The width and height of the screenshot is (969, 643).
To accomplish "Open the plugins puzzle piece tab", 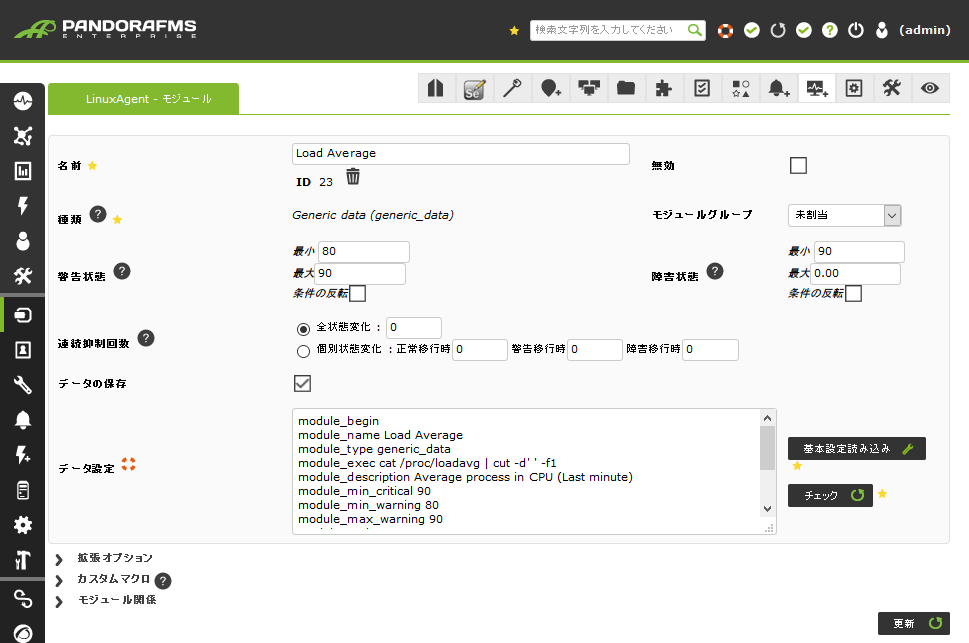I will pyautogui.click(x=663, y=88).
